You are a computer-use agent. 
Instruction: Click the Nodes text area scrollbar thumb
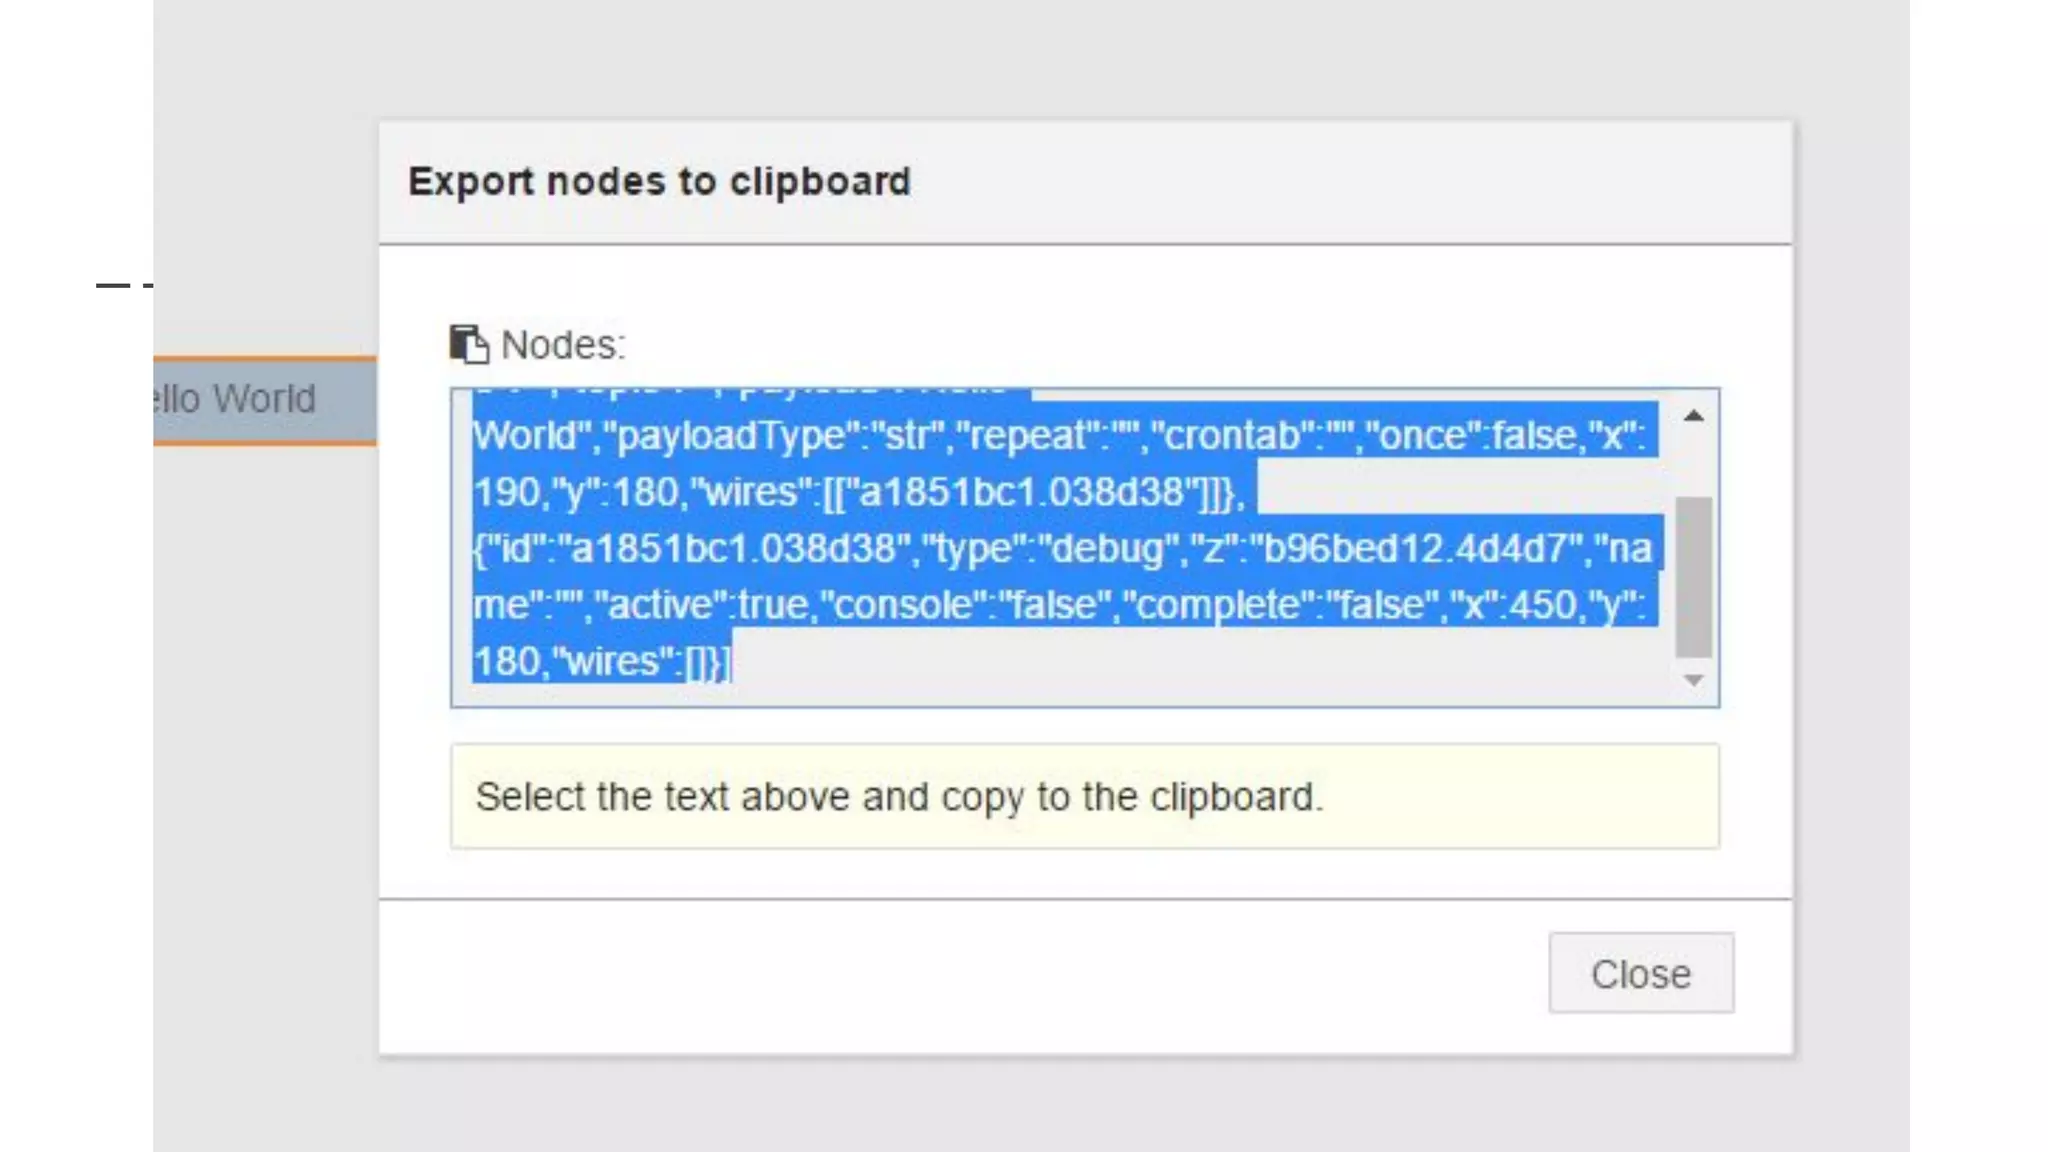point(1693,576)
